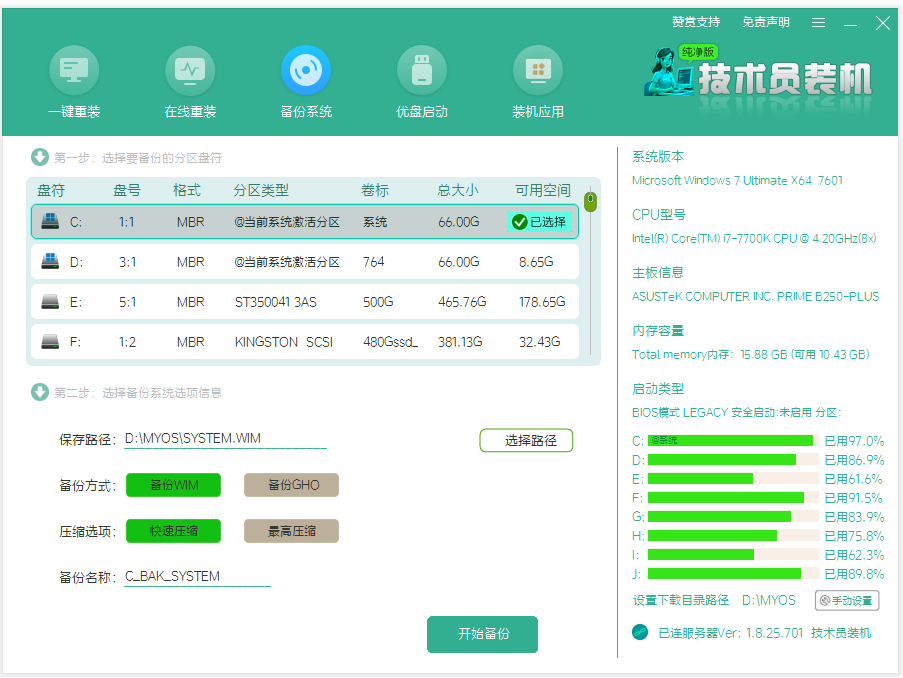
Task: Select the E: ST350041 3AS partition row
Action: [305, 302]
